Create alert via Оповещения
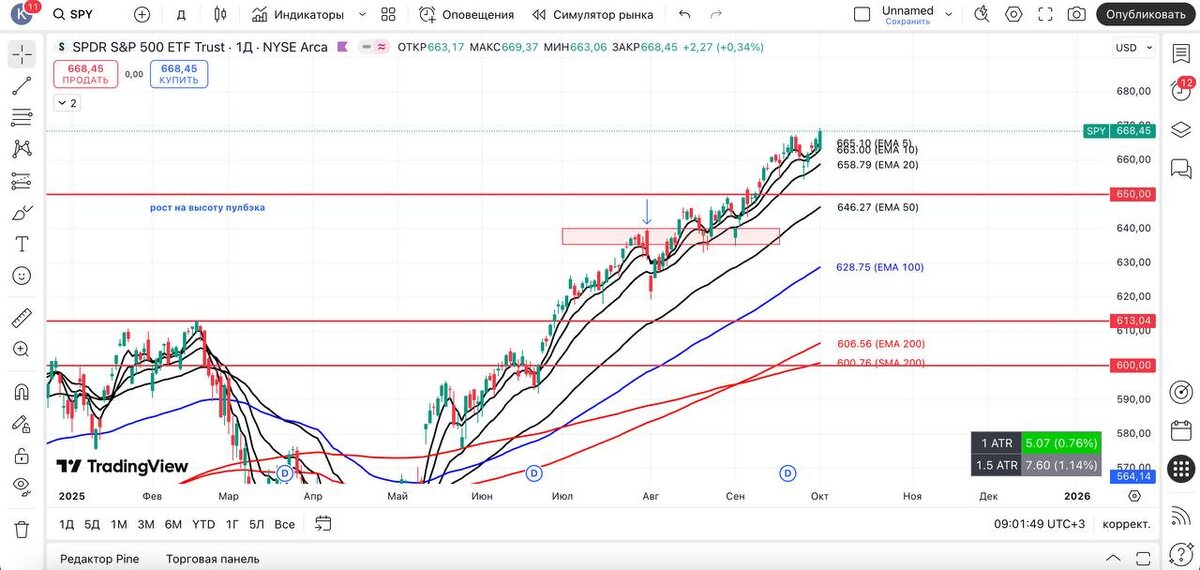This screenshot has width=1200, height=570. 466,14
